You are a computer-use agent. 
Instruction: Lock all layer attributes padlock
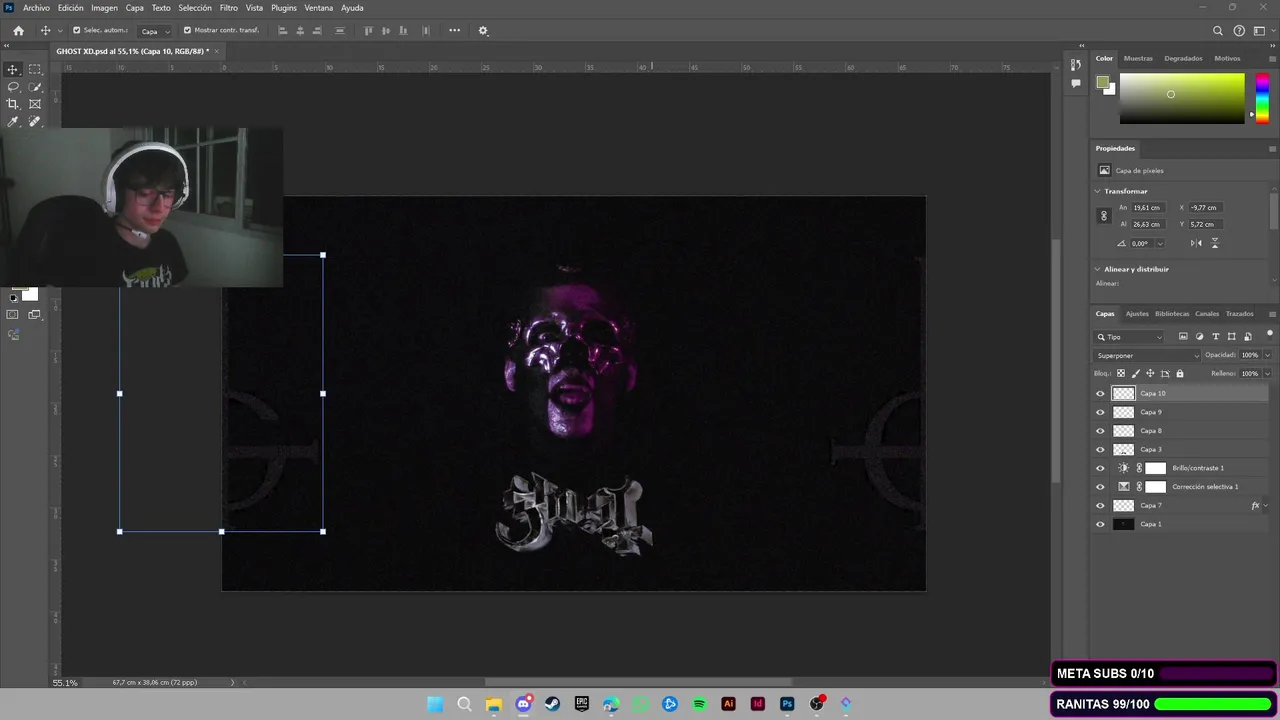tap(1180, 374)
